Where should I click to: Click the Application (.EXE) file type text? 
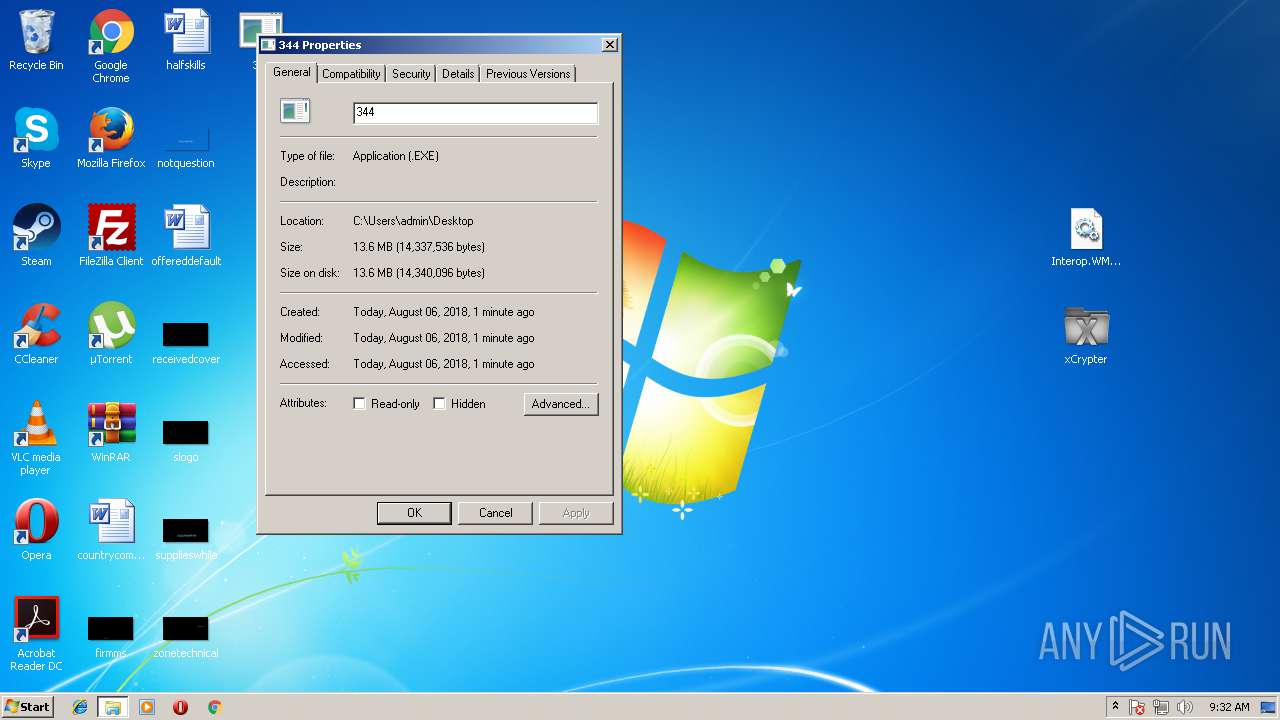click(396, 156)
